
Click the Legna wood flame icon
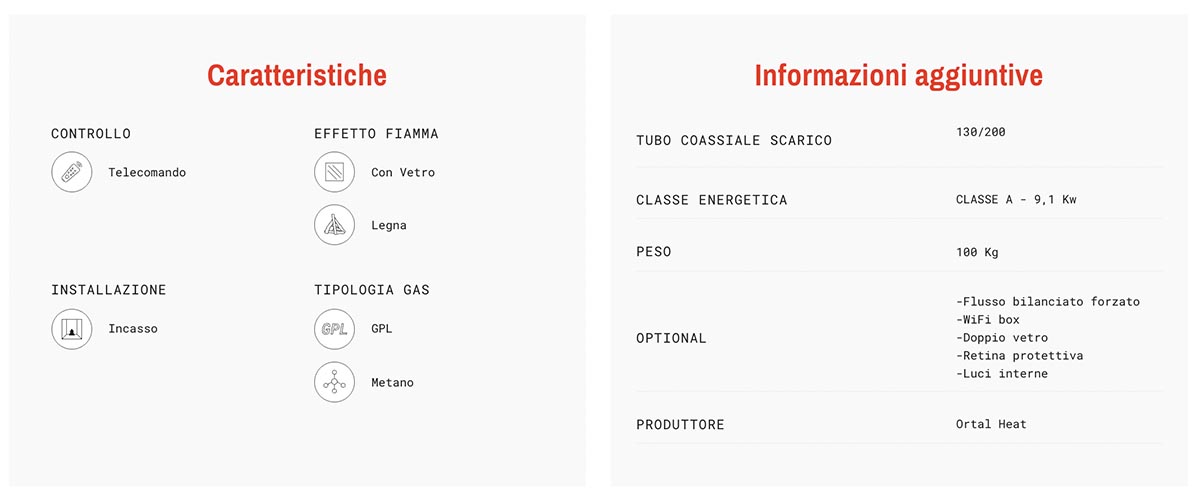[335, 225]
